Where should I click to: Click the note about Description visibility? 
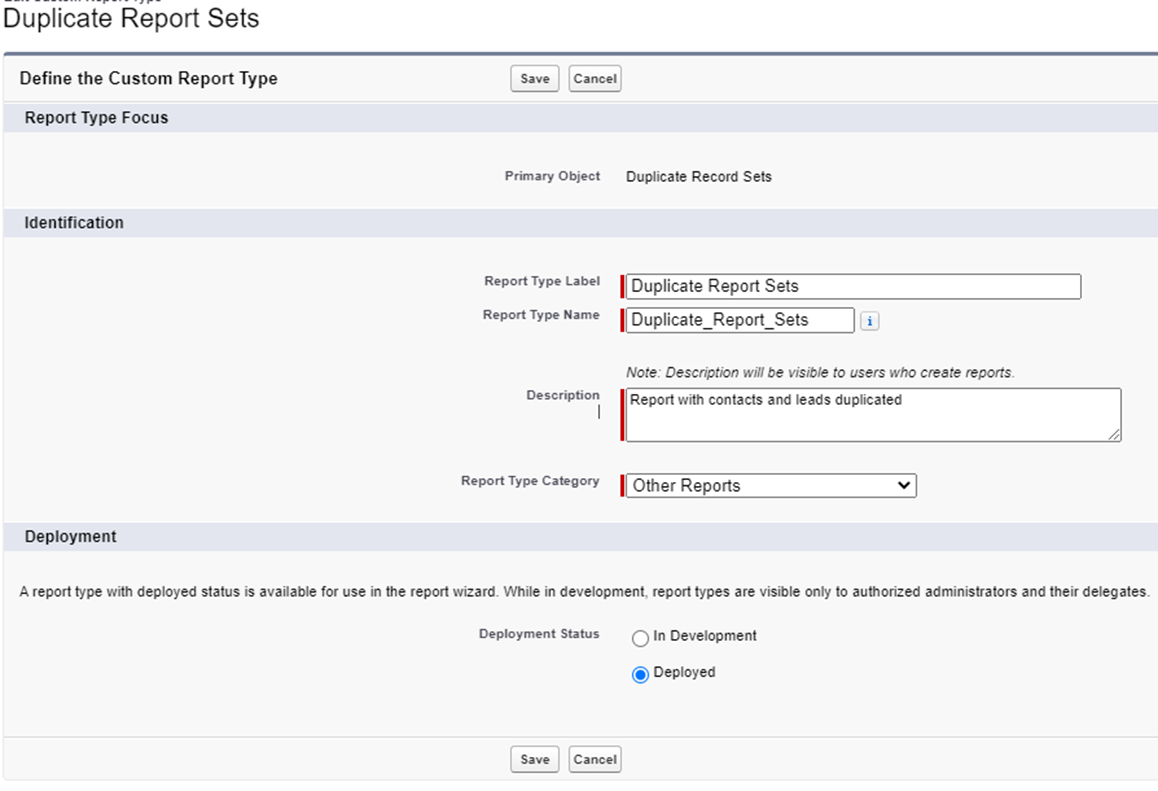tap(820, 373)
